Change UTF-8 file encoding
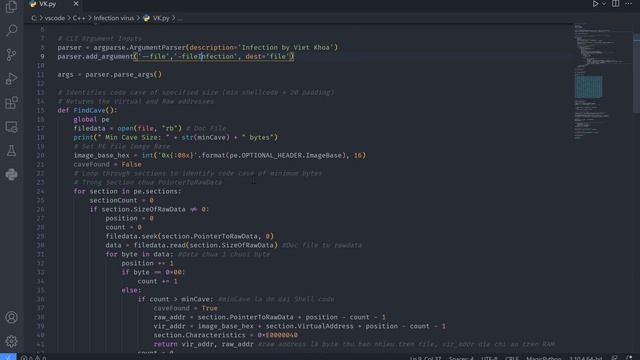The image size is (640, 360). [489, 358]
